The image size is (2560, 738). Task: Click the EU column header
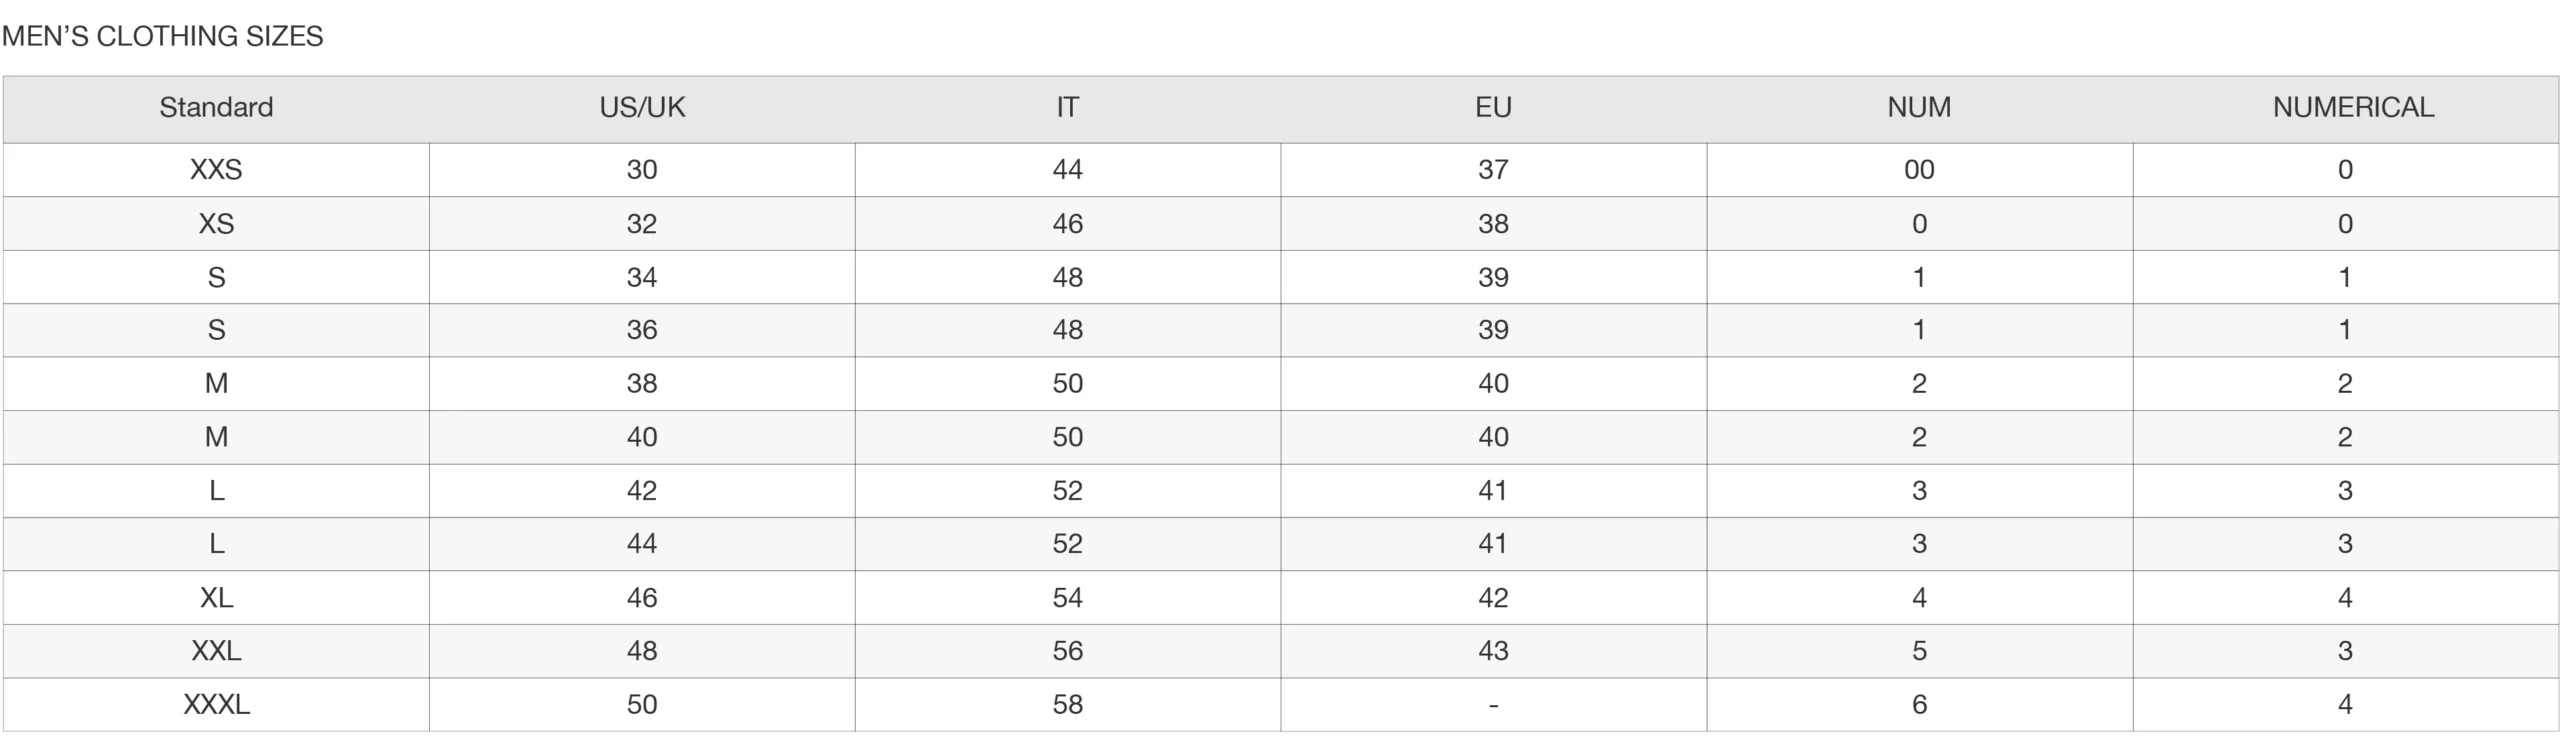point(1493,107)
